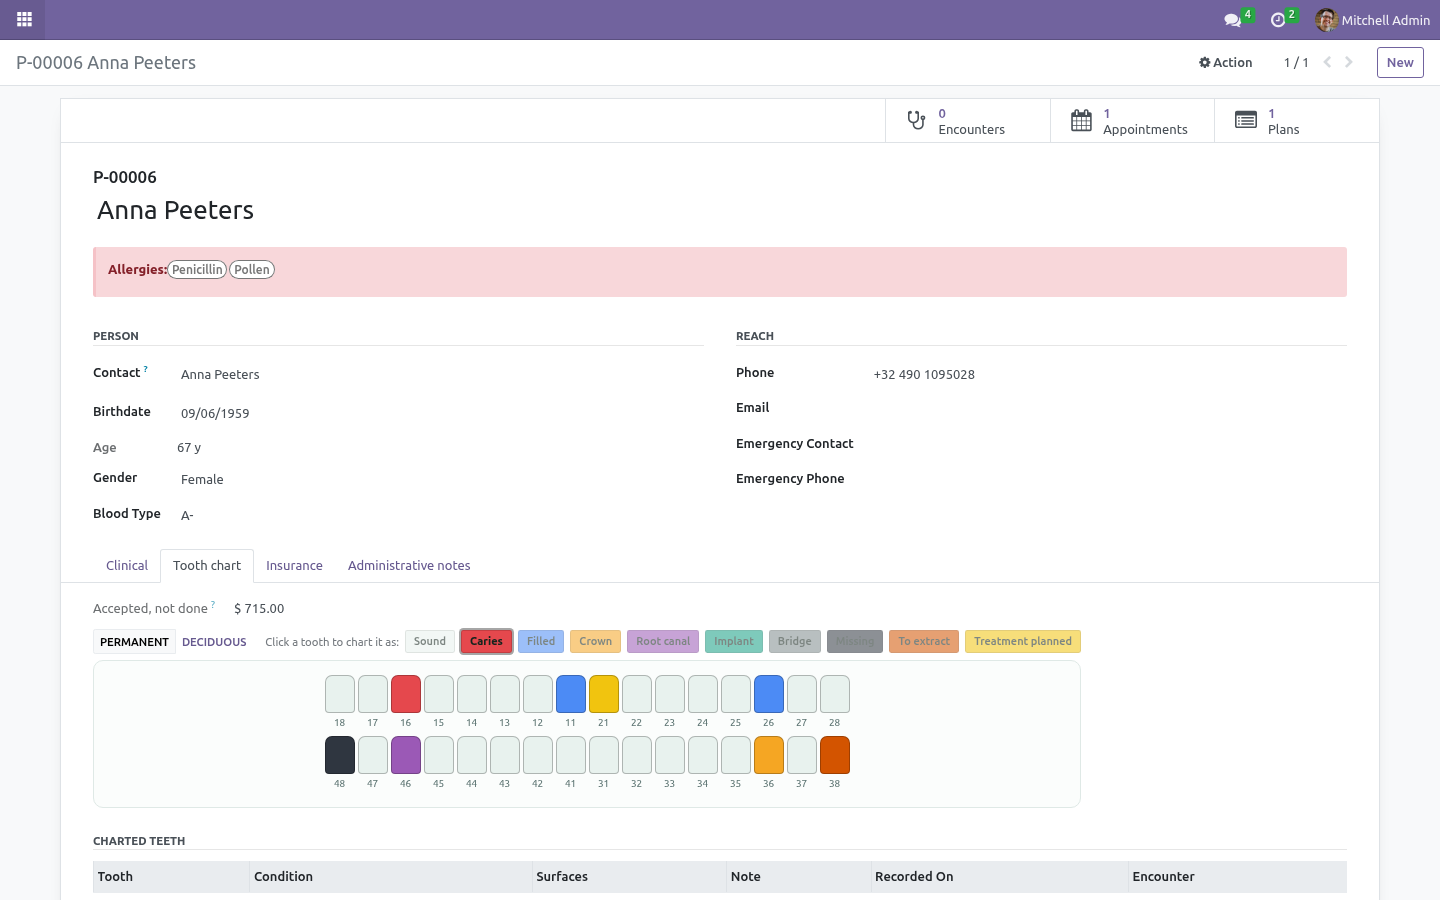Image resolution: width=1440 pixels, height=900 pixels.
Task: Go to next record arrow
Action: click(x=1348, y=62)
